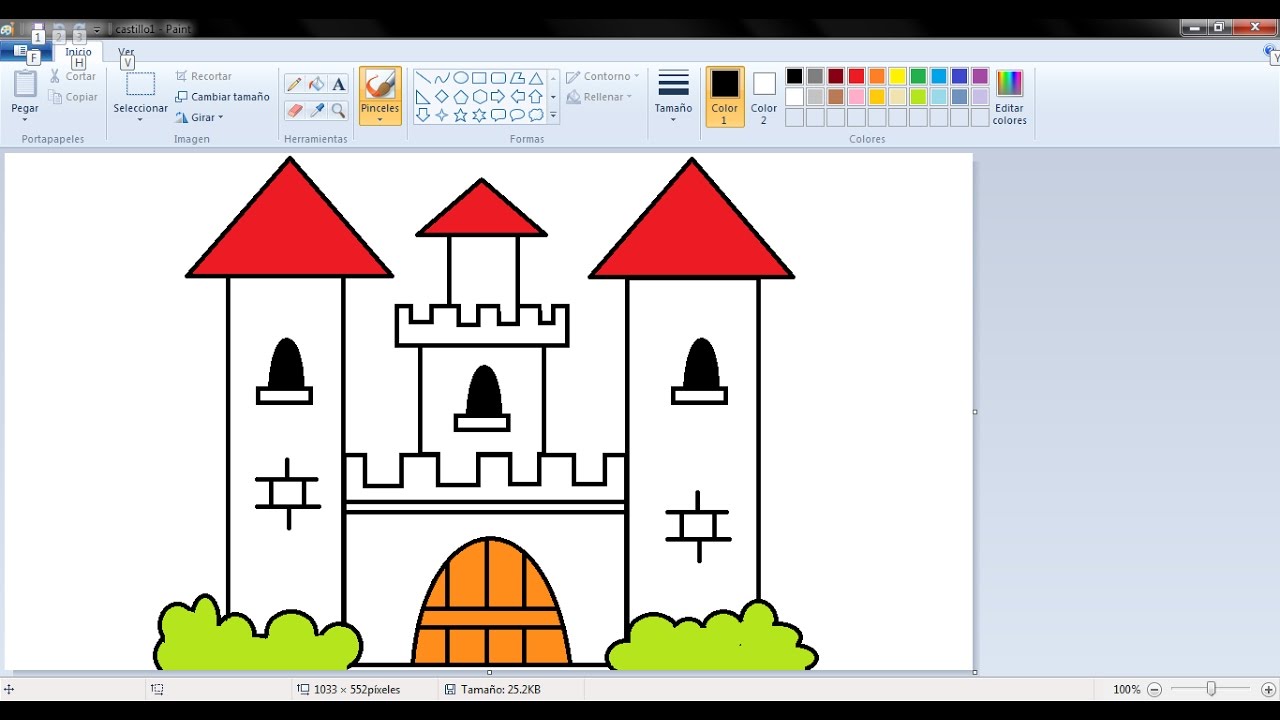Viewport: 1280px width, 720px height.
Task: Select the Pencil tool
Action: coord(295,84)
